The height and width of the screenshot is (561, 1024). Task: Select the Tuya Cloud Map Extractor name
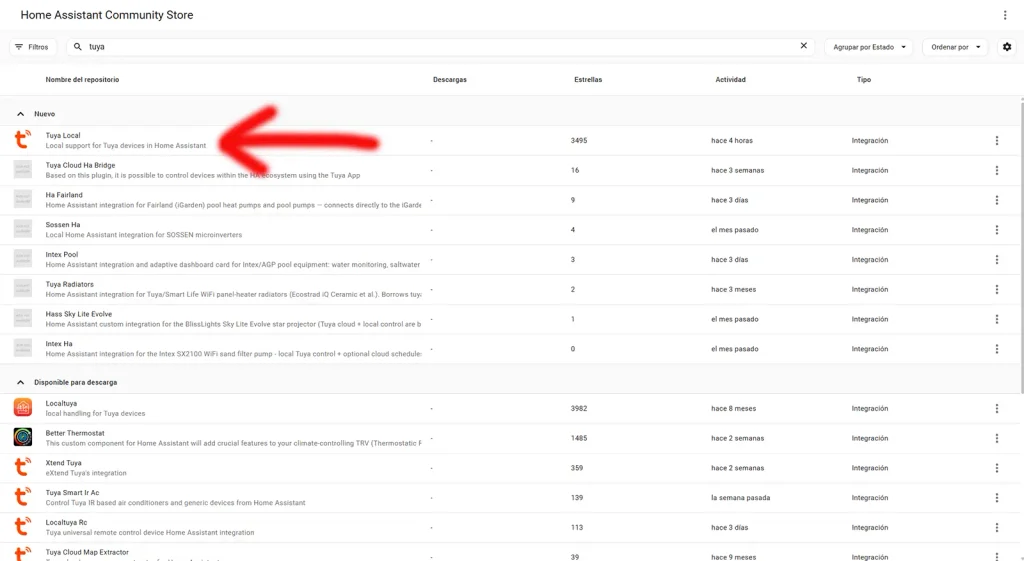point(87,553)
